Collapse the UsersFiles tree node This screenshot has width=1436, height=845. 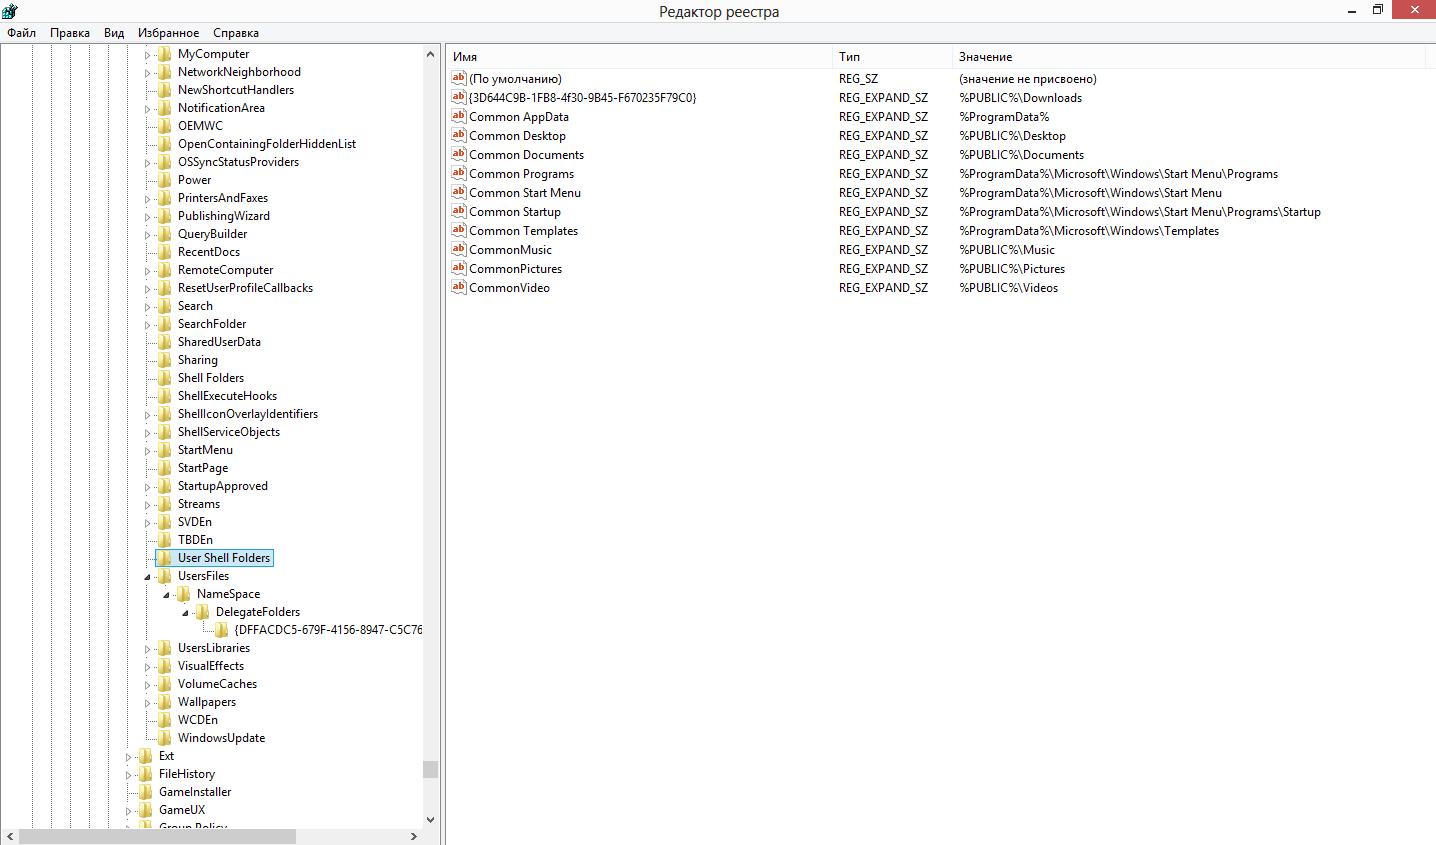click(148, 577)
